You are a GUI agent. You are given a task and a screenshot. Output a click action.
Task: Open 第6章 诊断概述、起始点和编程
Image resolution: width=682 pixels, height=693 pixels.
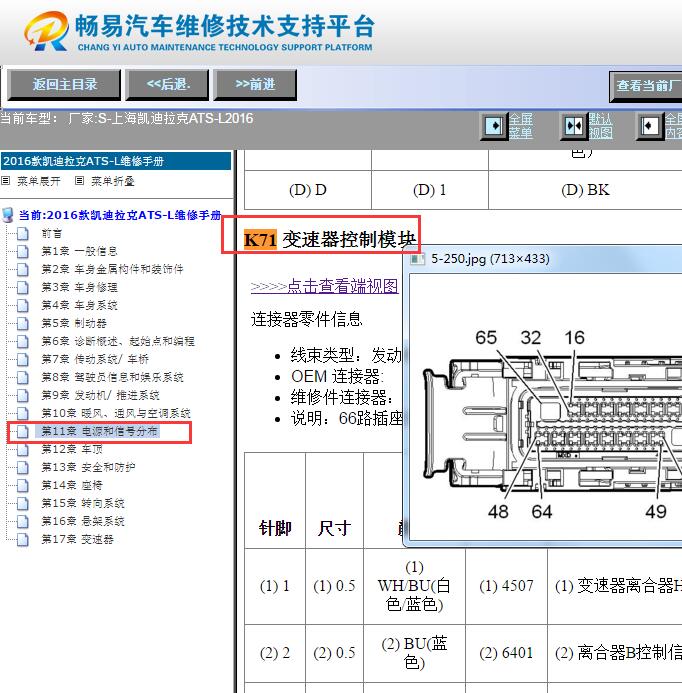(x=118, y=341)
